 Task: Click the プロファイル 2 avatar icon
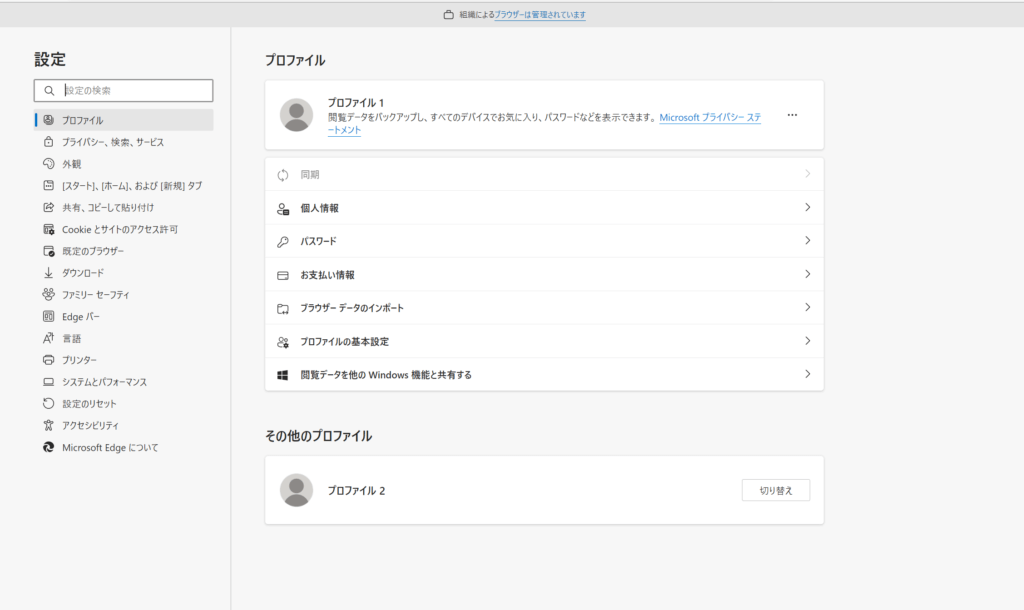pos(296,490)
